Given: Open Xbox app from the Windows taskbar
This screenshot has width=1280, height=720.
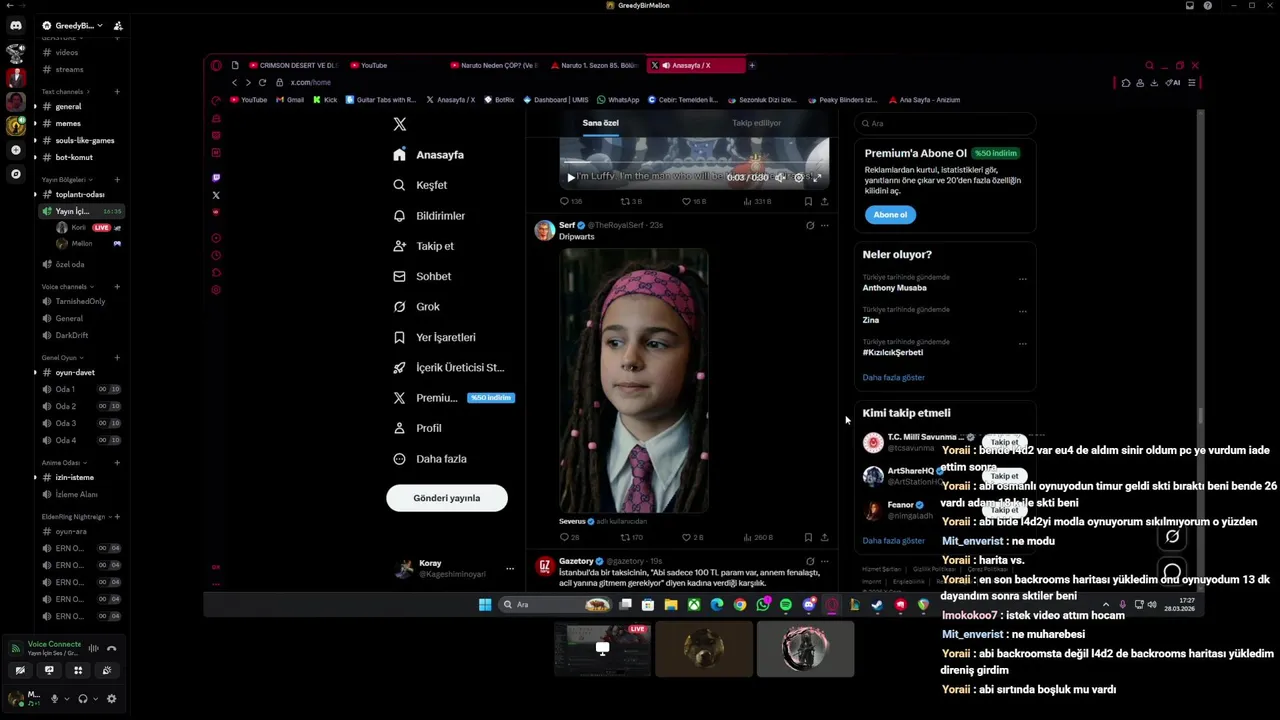Looking at the screenshot, I should click(694, 604).
